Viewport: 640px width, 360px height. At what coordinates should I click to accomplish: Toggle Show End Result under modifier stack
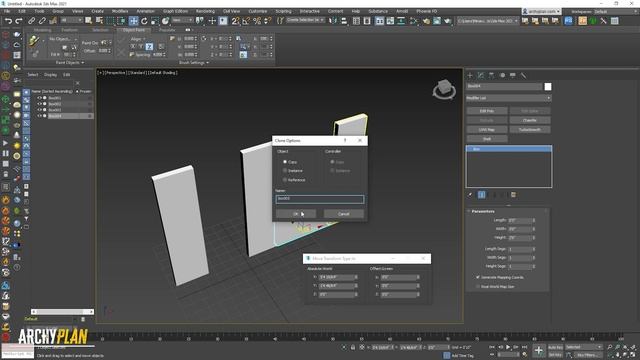point(482,195)
